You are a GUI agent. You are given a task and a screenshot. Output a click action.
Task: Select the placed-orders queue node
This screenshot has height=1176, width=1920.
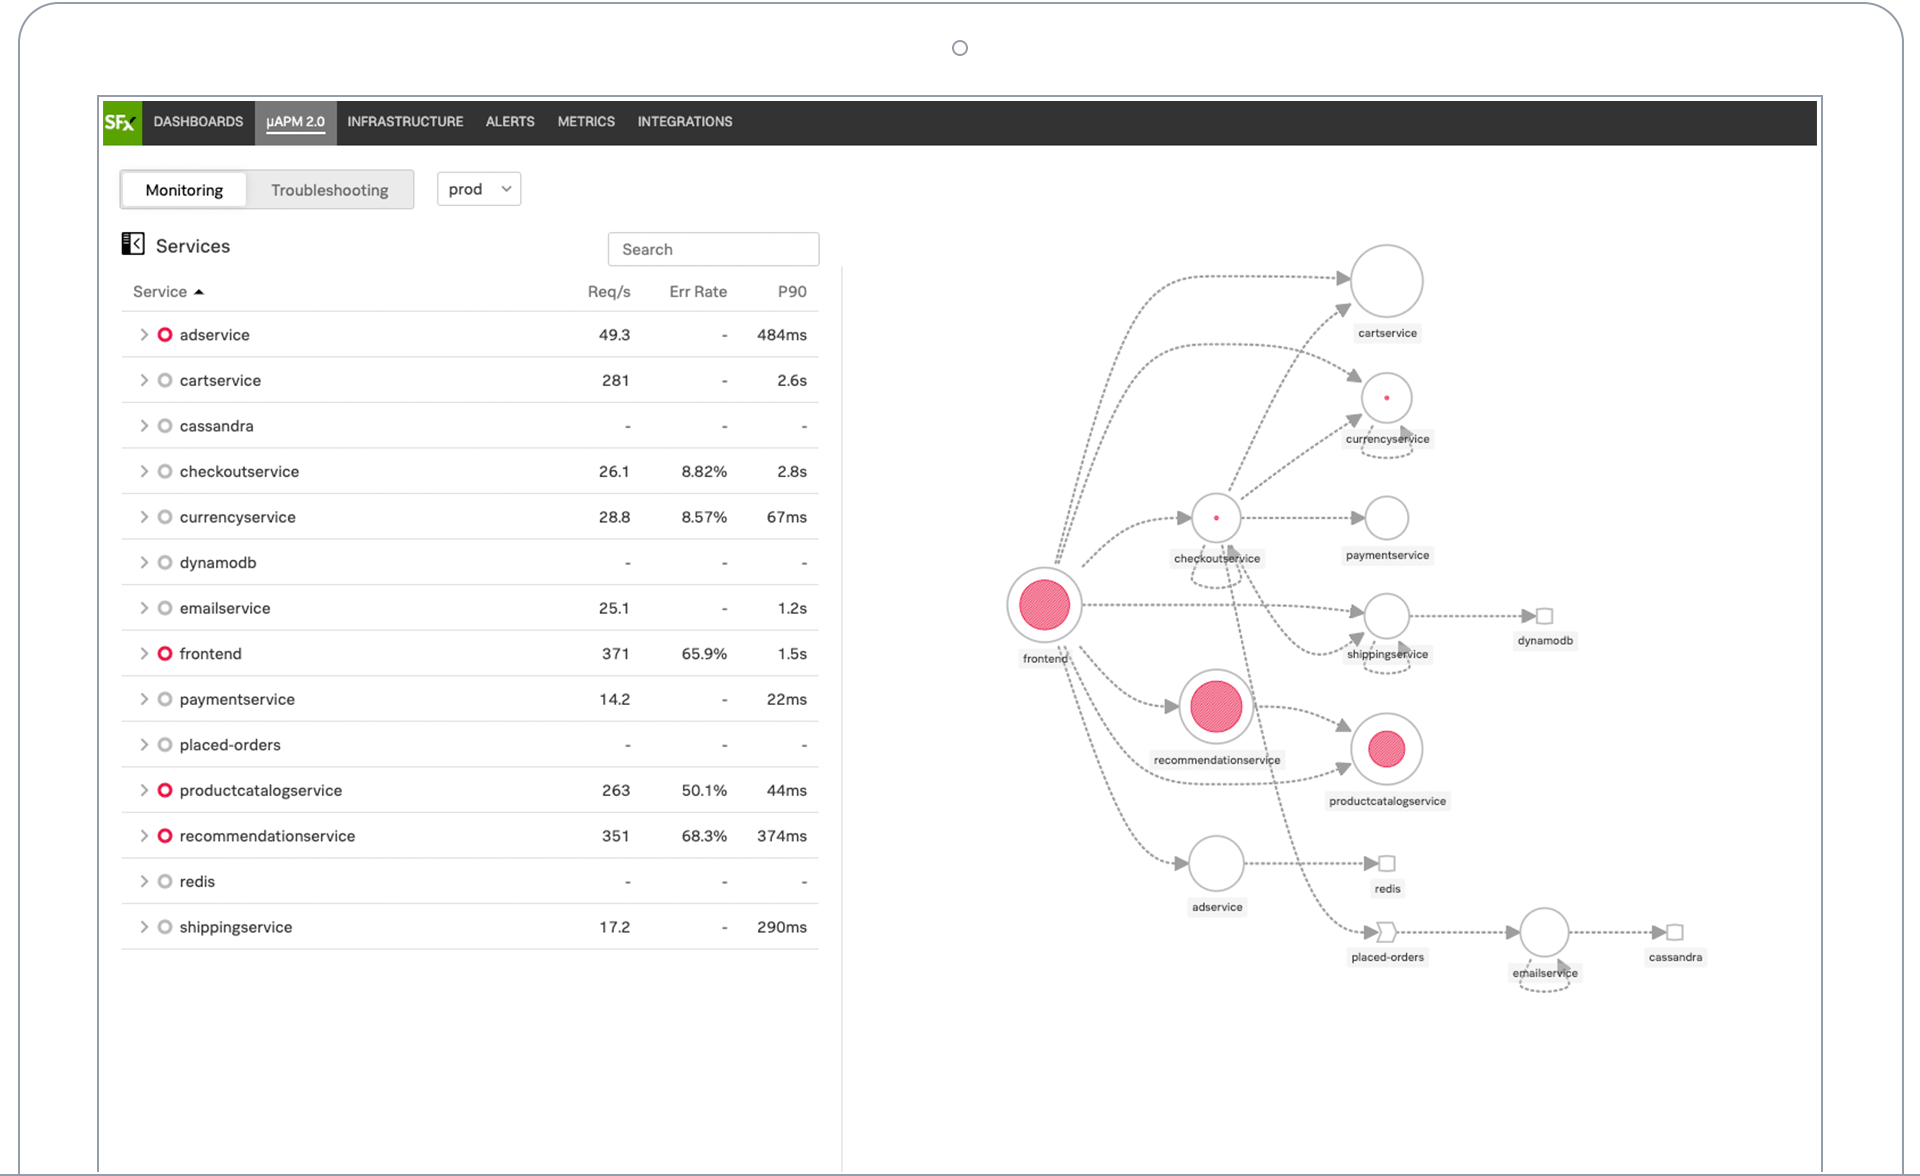coord(1386,932)
